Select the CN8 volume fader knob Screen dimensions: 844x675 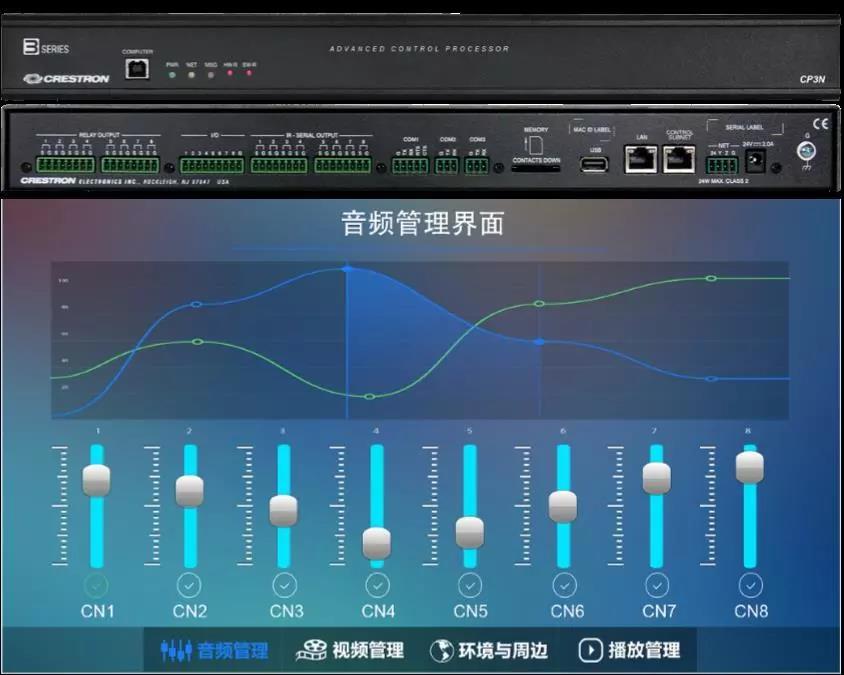(750, 467)
